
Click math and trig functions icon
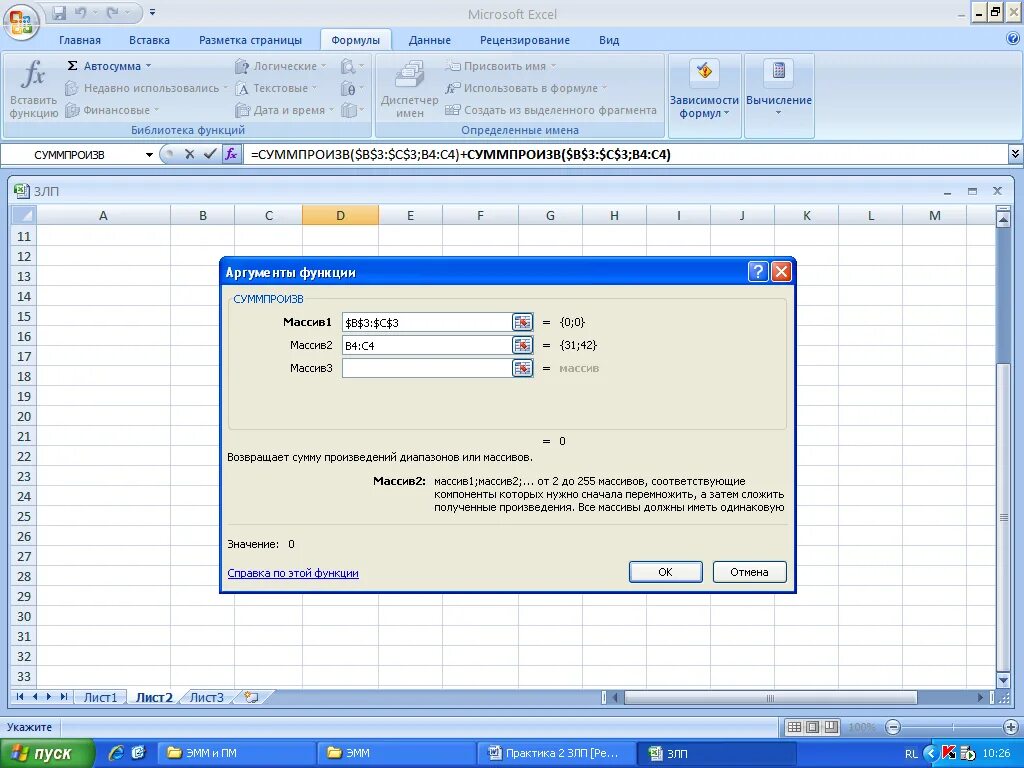[x=352, y=88]
